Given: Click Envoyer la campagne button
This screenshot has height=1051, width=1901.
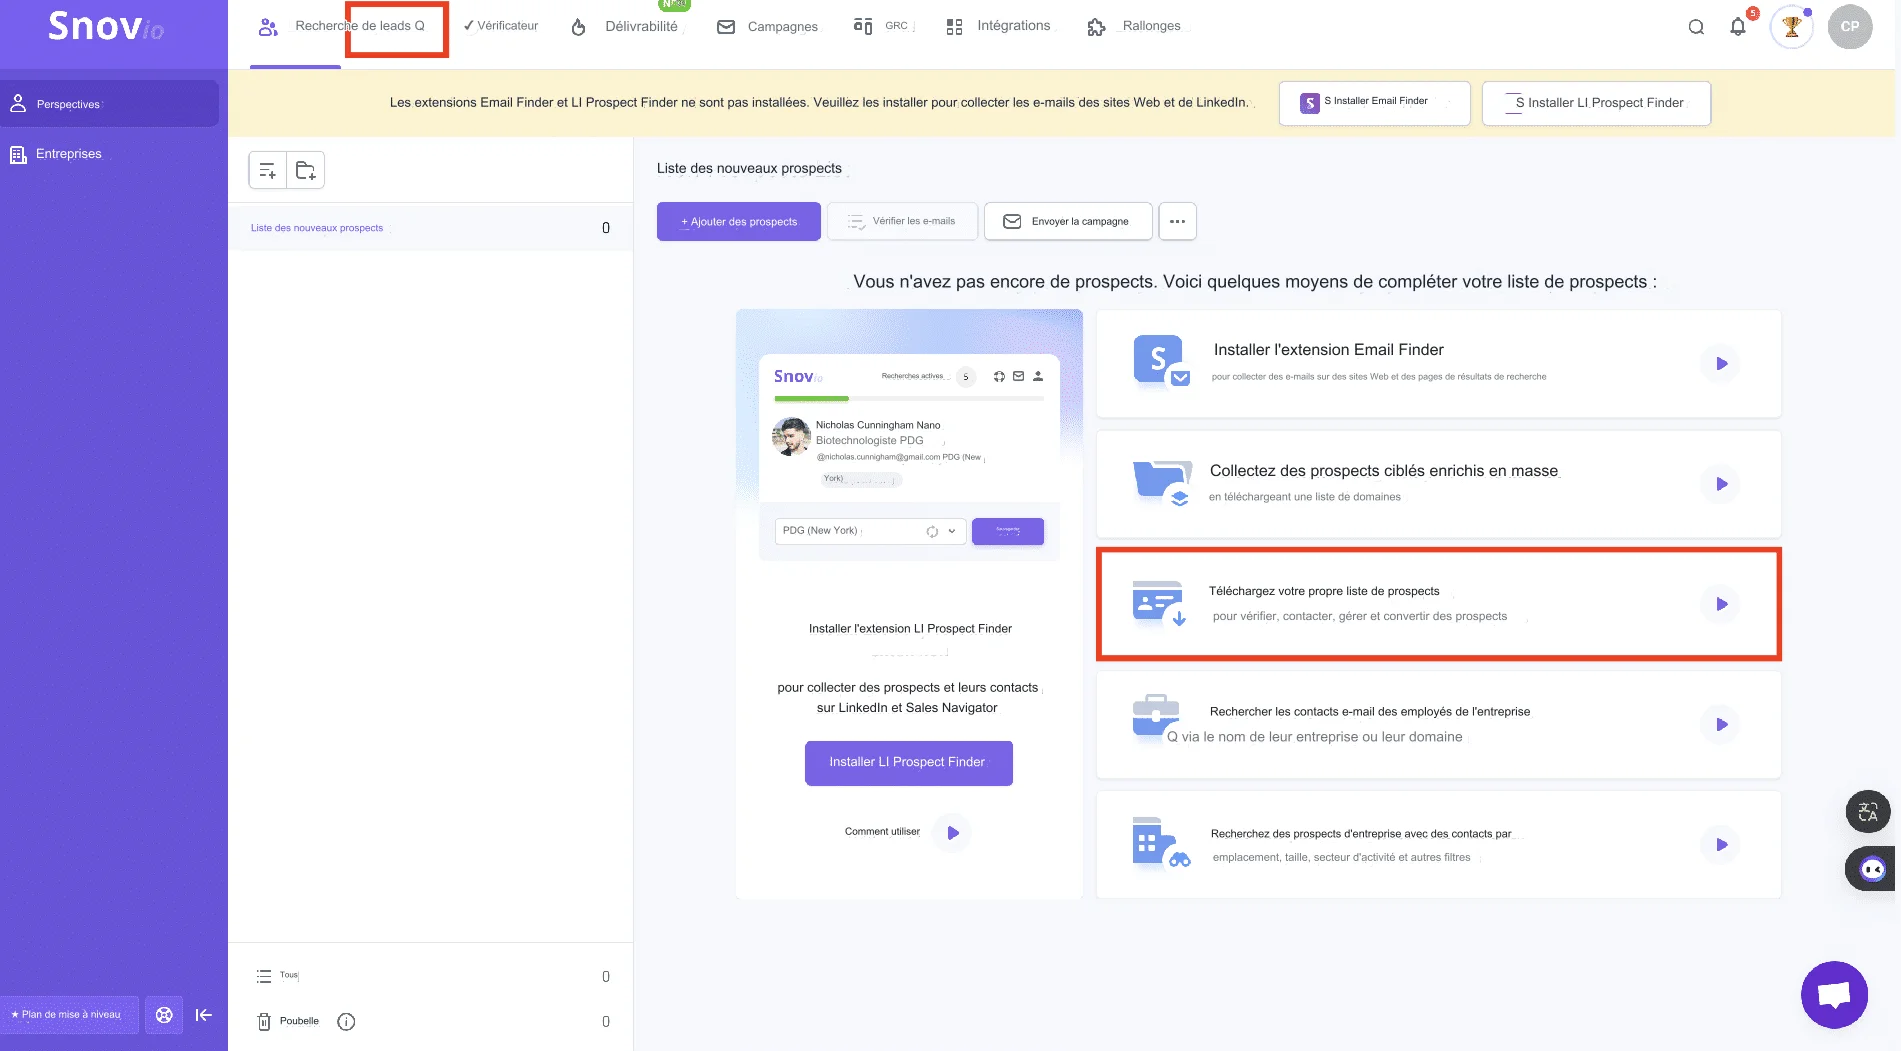Looking at the screenshot, I should (1068, 221).
